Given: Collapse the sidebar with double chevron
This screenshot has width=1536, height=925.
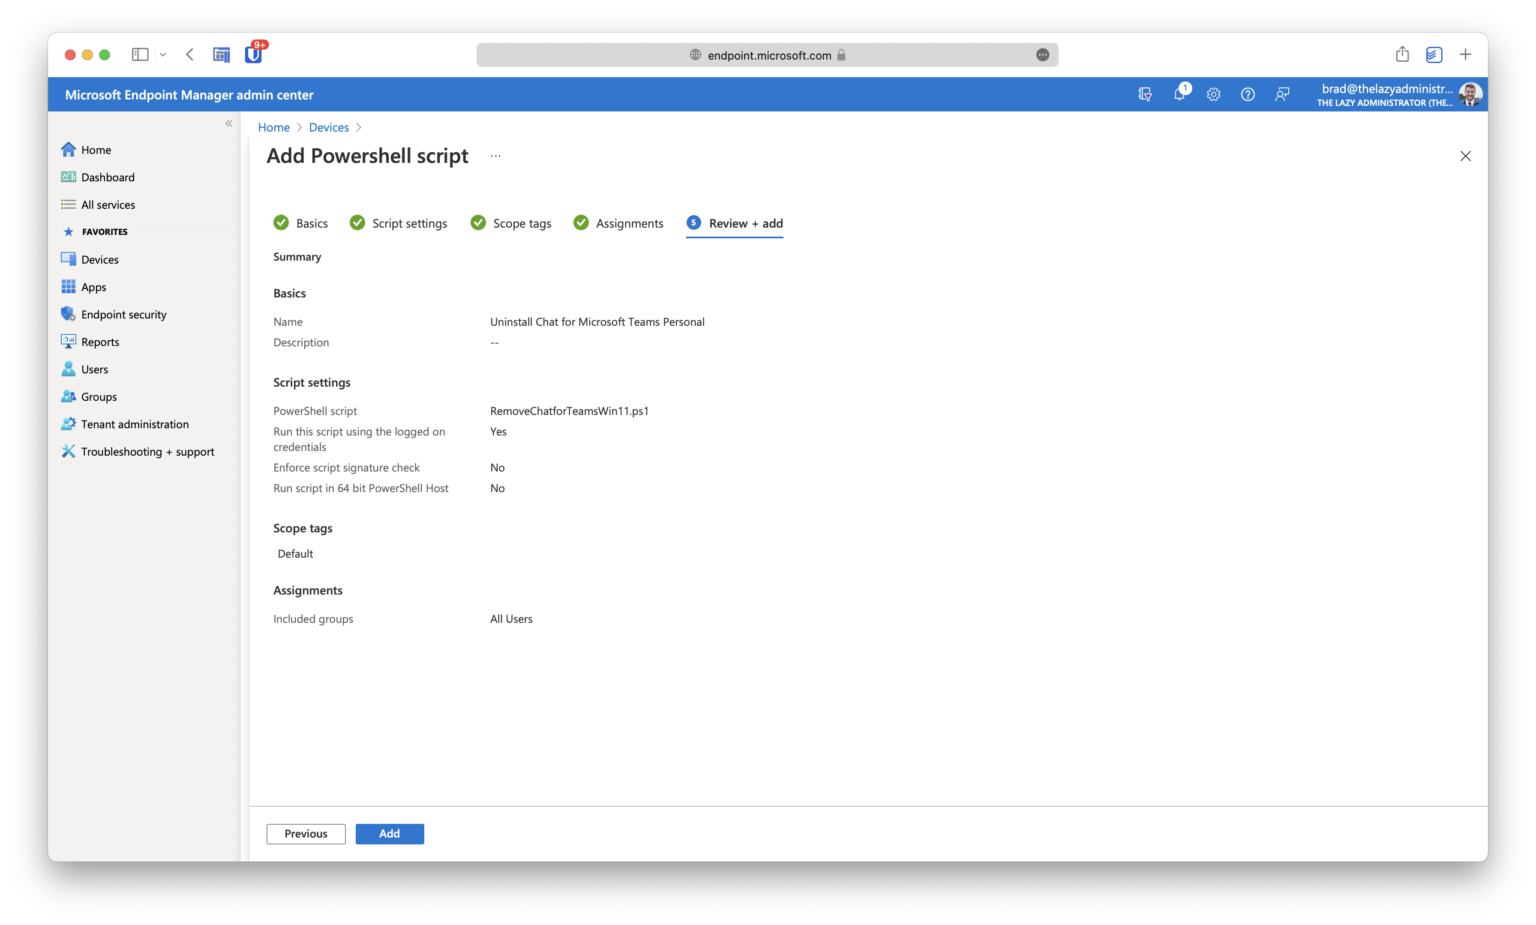Looking at the screenshot, I should pyautogui.click(x=229, y=124).
